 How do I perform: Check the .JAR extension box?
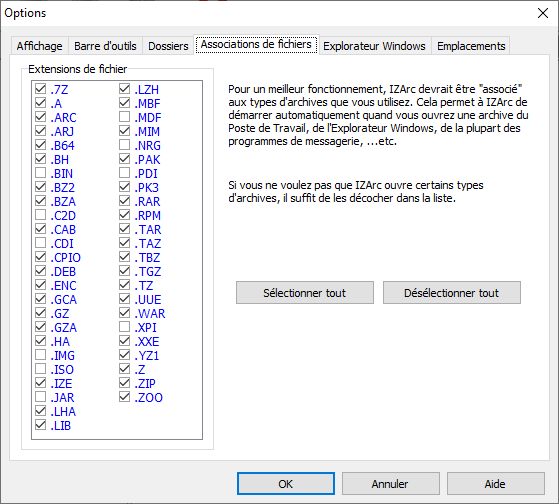coord(41,397)
